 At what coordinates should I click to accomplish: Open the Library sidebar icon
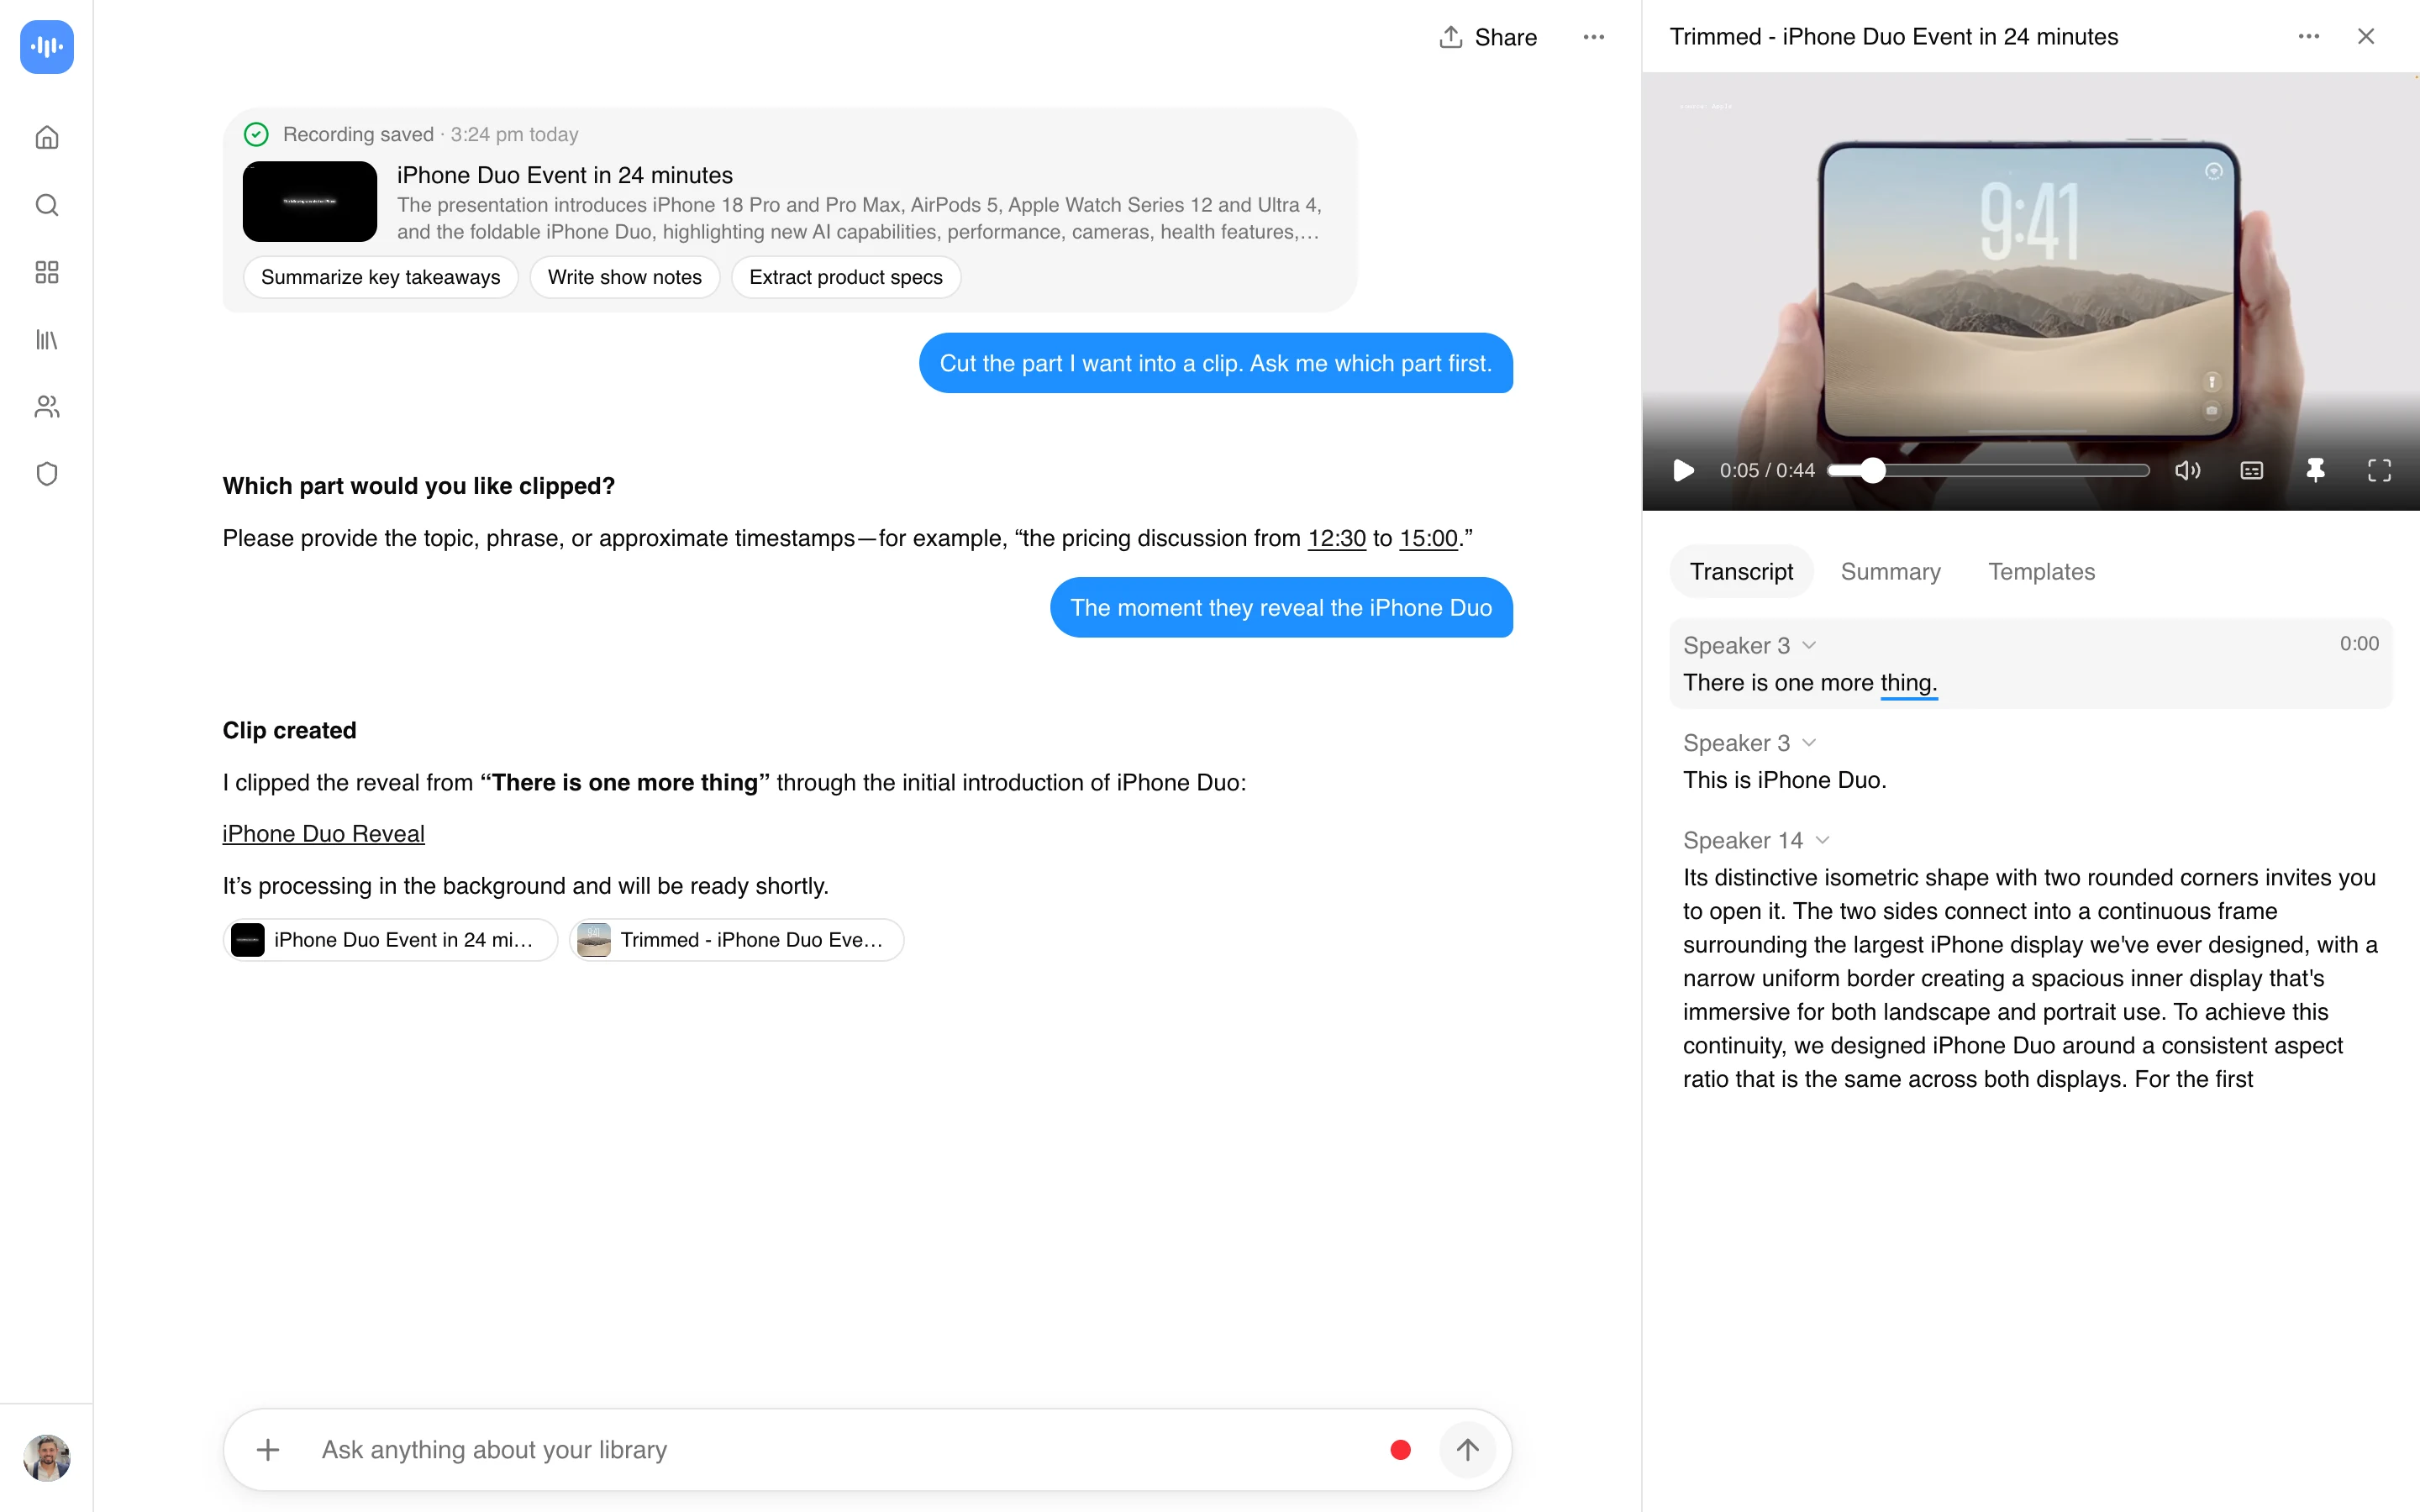[47, 340]
